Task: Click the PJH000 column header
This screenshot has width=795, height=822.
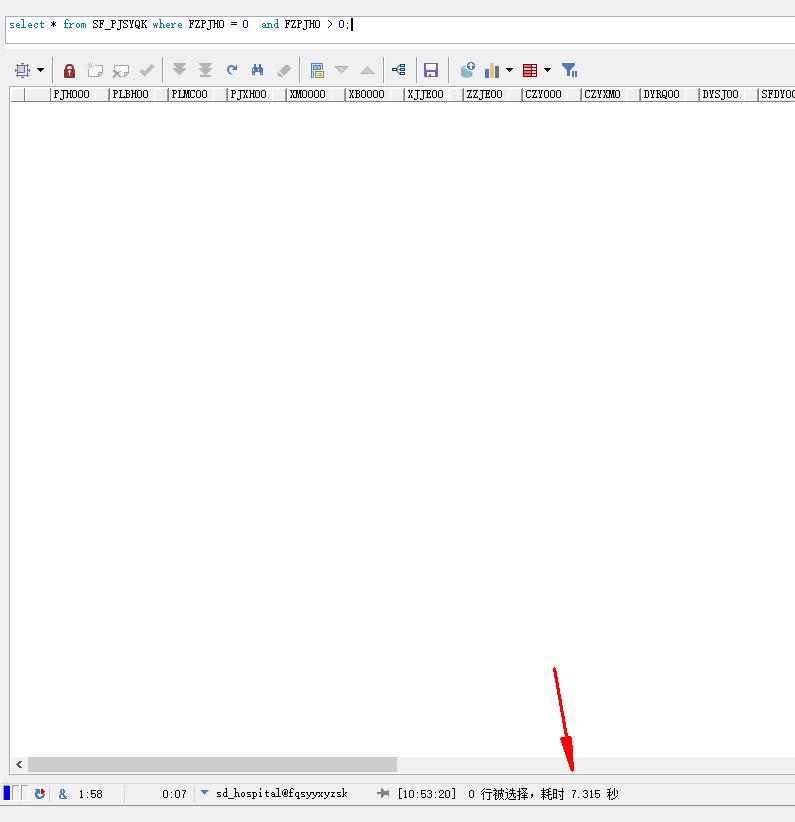Action: tap(79, 94)
